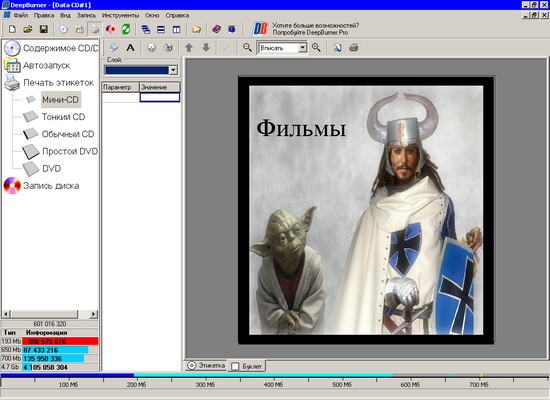Image resolution: width=550 pixels, height=400 pixels.
Task: Select Печать этикеток in sidebar
Action: pos(49,82)
